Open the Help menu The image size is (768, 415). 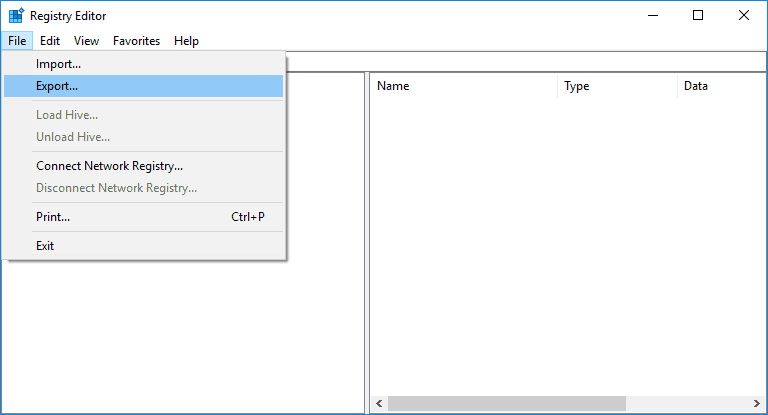coord(186,41)
